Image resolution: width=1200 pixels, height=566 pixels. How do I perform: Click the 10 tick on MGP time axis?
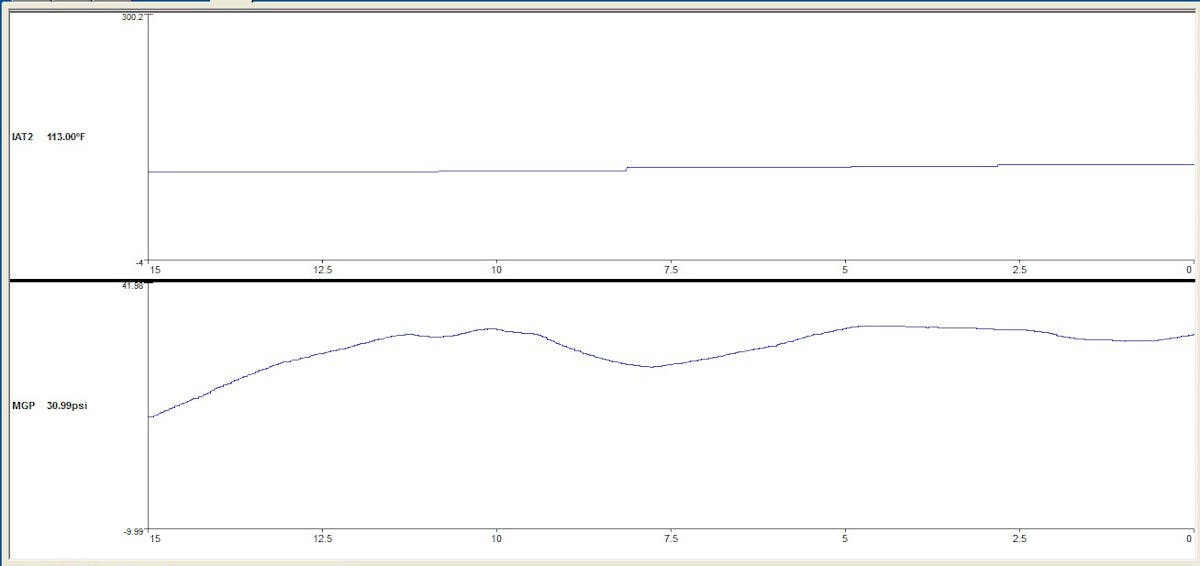496,539
